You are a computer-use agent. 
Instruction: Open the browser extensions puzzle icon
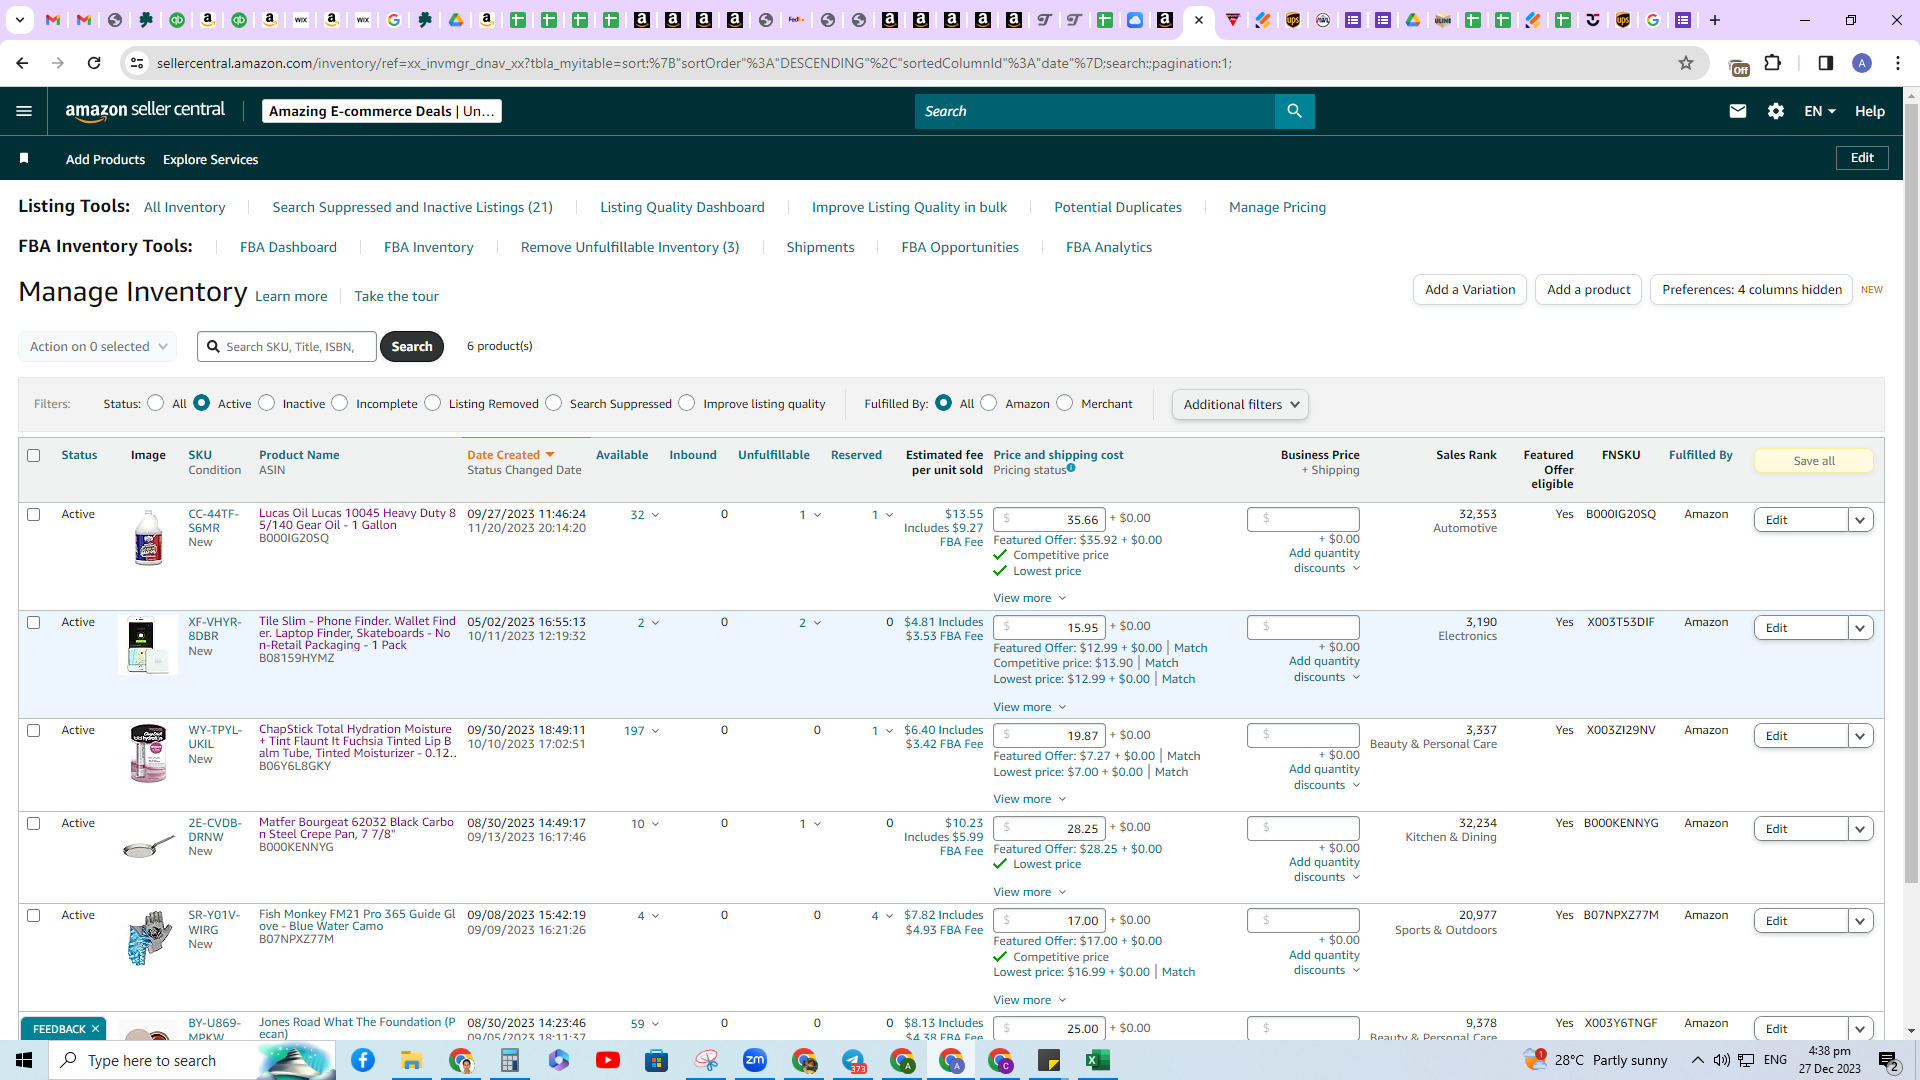[1773, 63]
